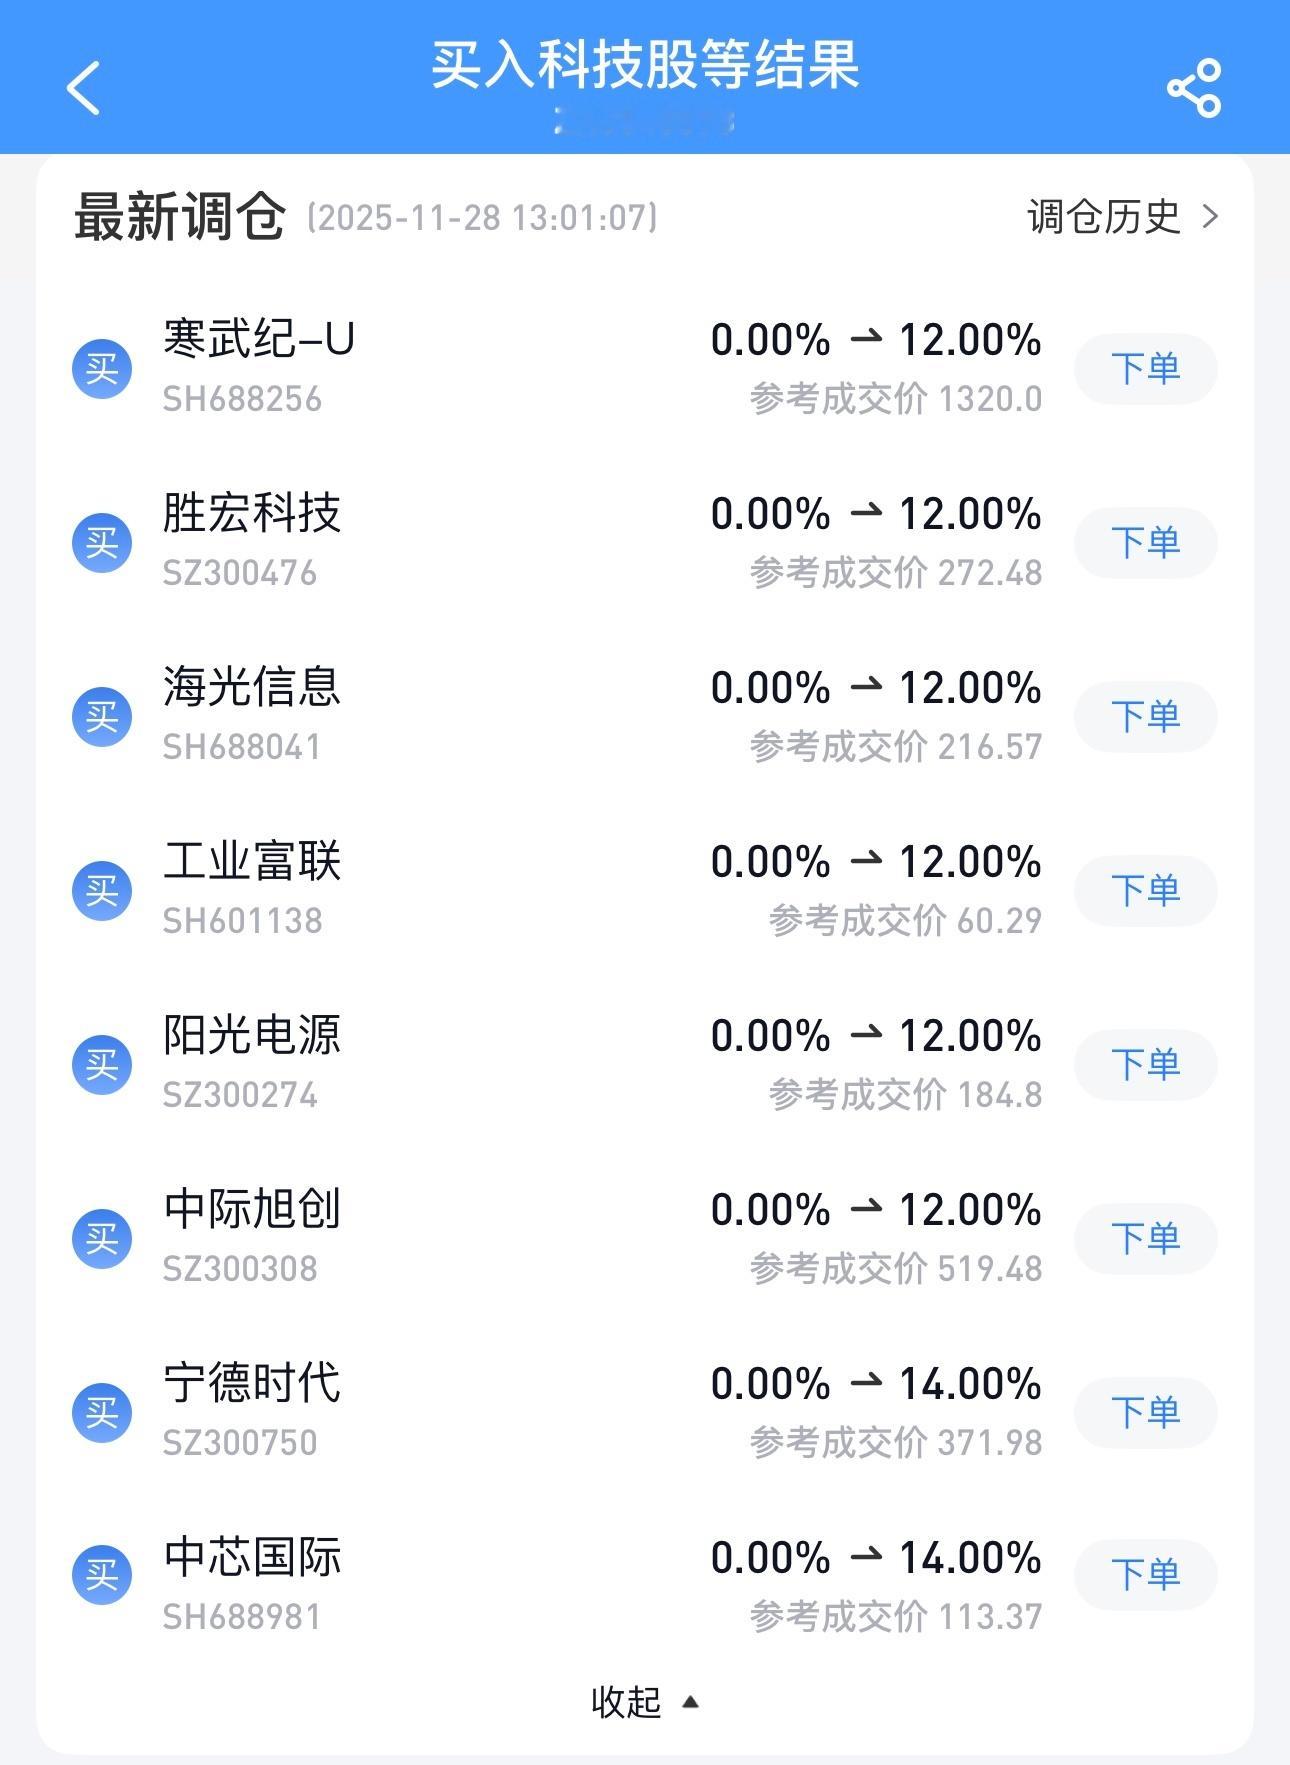Place order for 宁德时代 with 下单
The width and height of the screenshot is (1290, 1765).
pyautogui.click(x=1145, y=1413)
